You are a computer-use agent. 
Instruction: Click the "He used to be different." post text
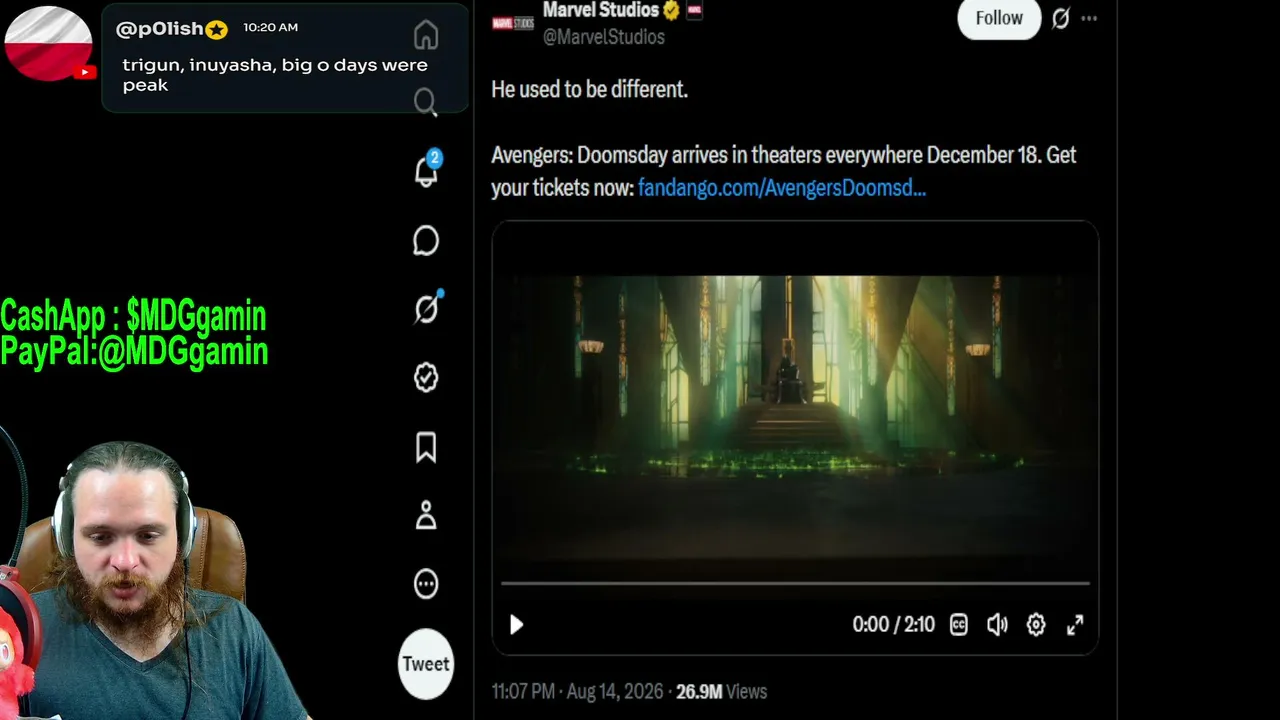(589, 89)
